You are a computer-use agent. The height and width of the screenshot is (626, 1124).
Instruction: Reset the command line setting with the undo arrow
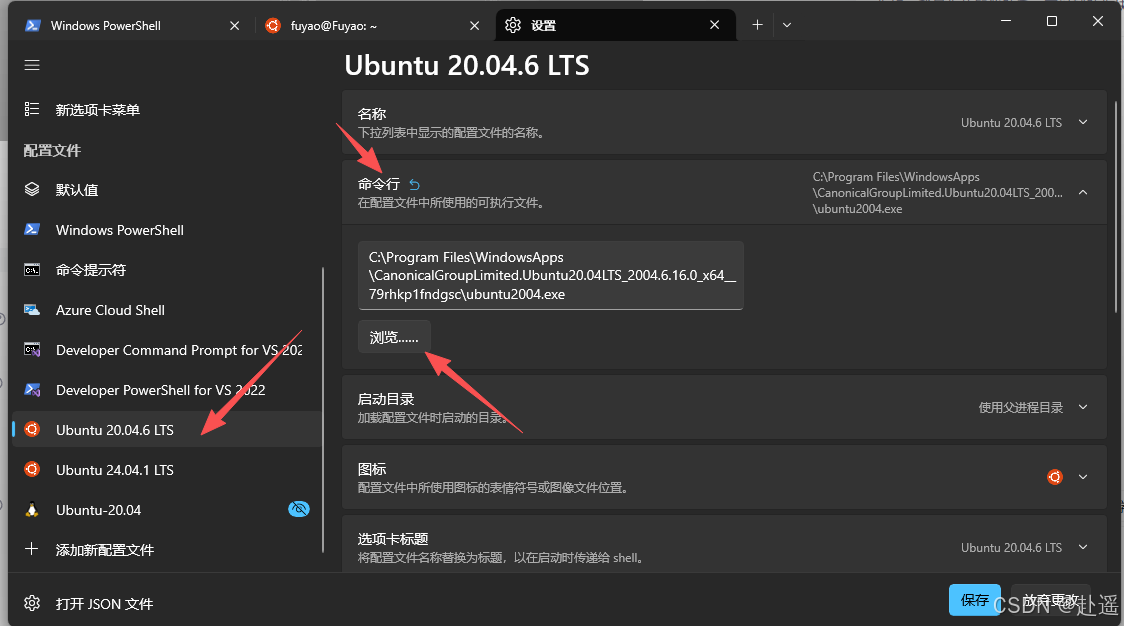414,185
